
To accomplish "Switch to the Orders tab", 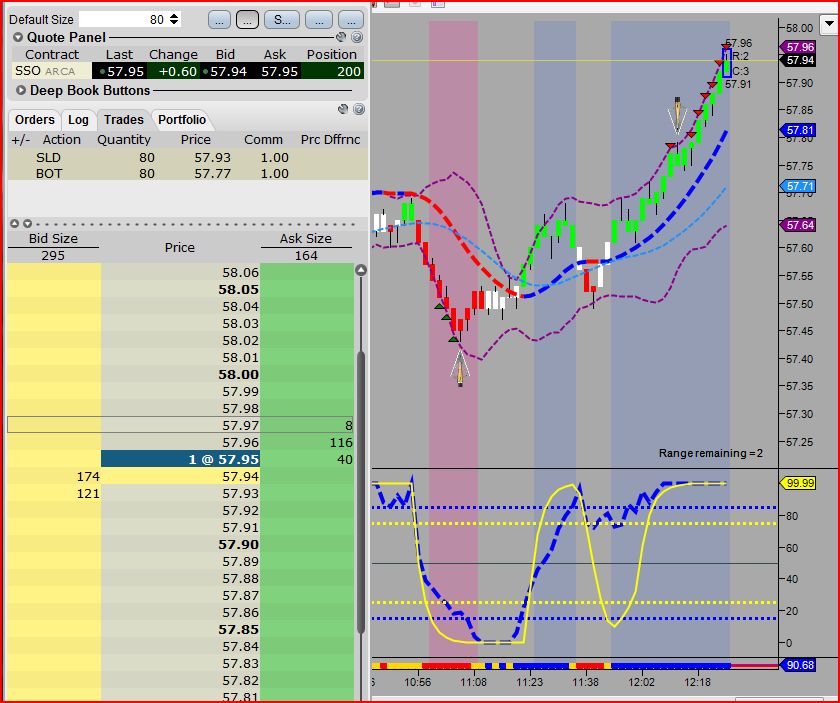I will [34, 119].
